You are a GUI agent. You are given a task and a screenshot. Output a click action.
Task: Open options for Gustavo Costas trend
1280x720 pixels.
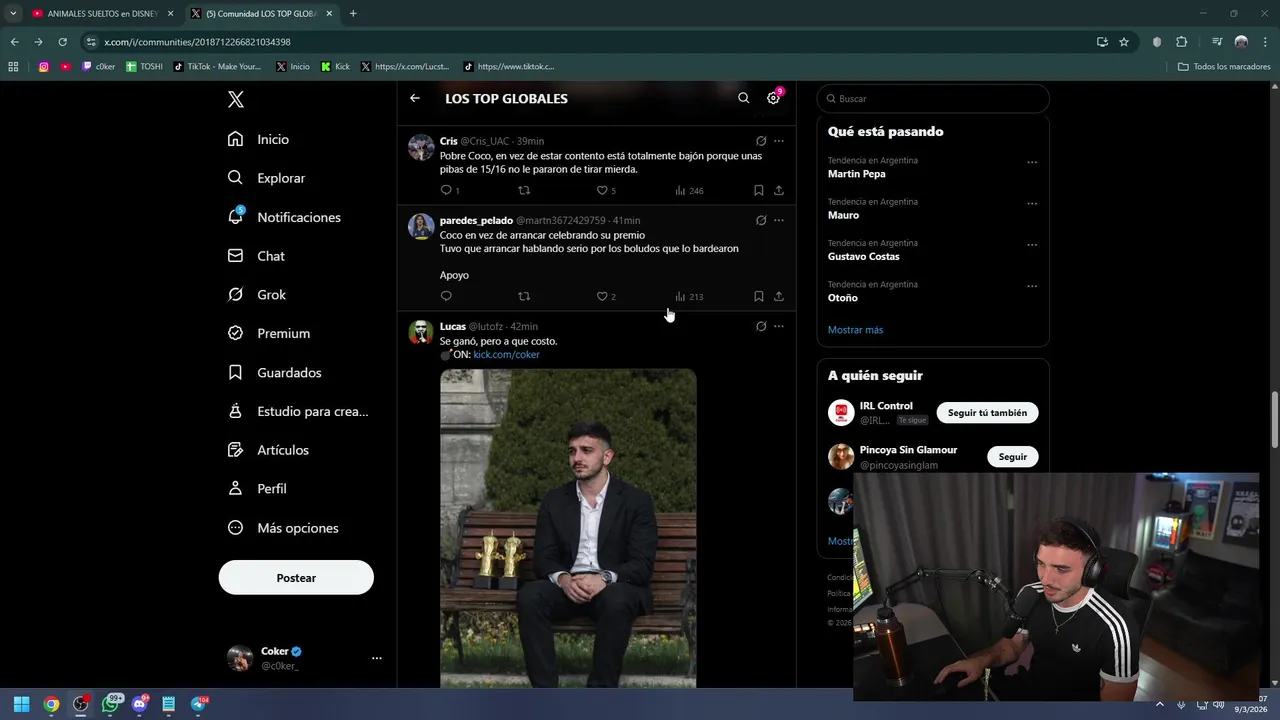[x=1032, y=244]
